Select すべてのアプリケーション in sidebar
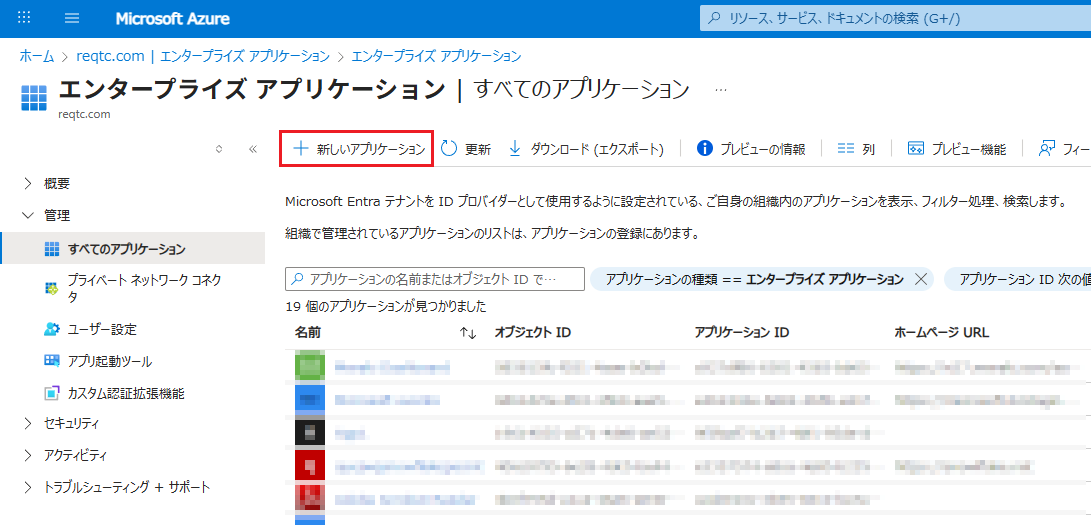 click(132, 248)
